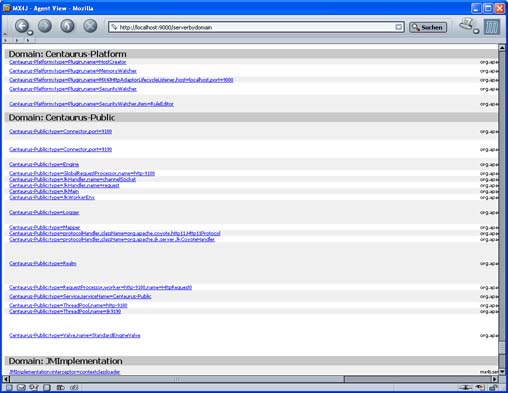
Task: Open the Chat icon in the status bar
Action: (x=34, y=387)
